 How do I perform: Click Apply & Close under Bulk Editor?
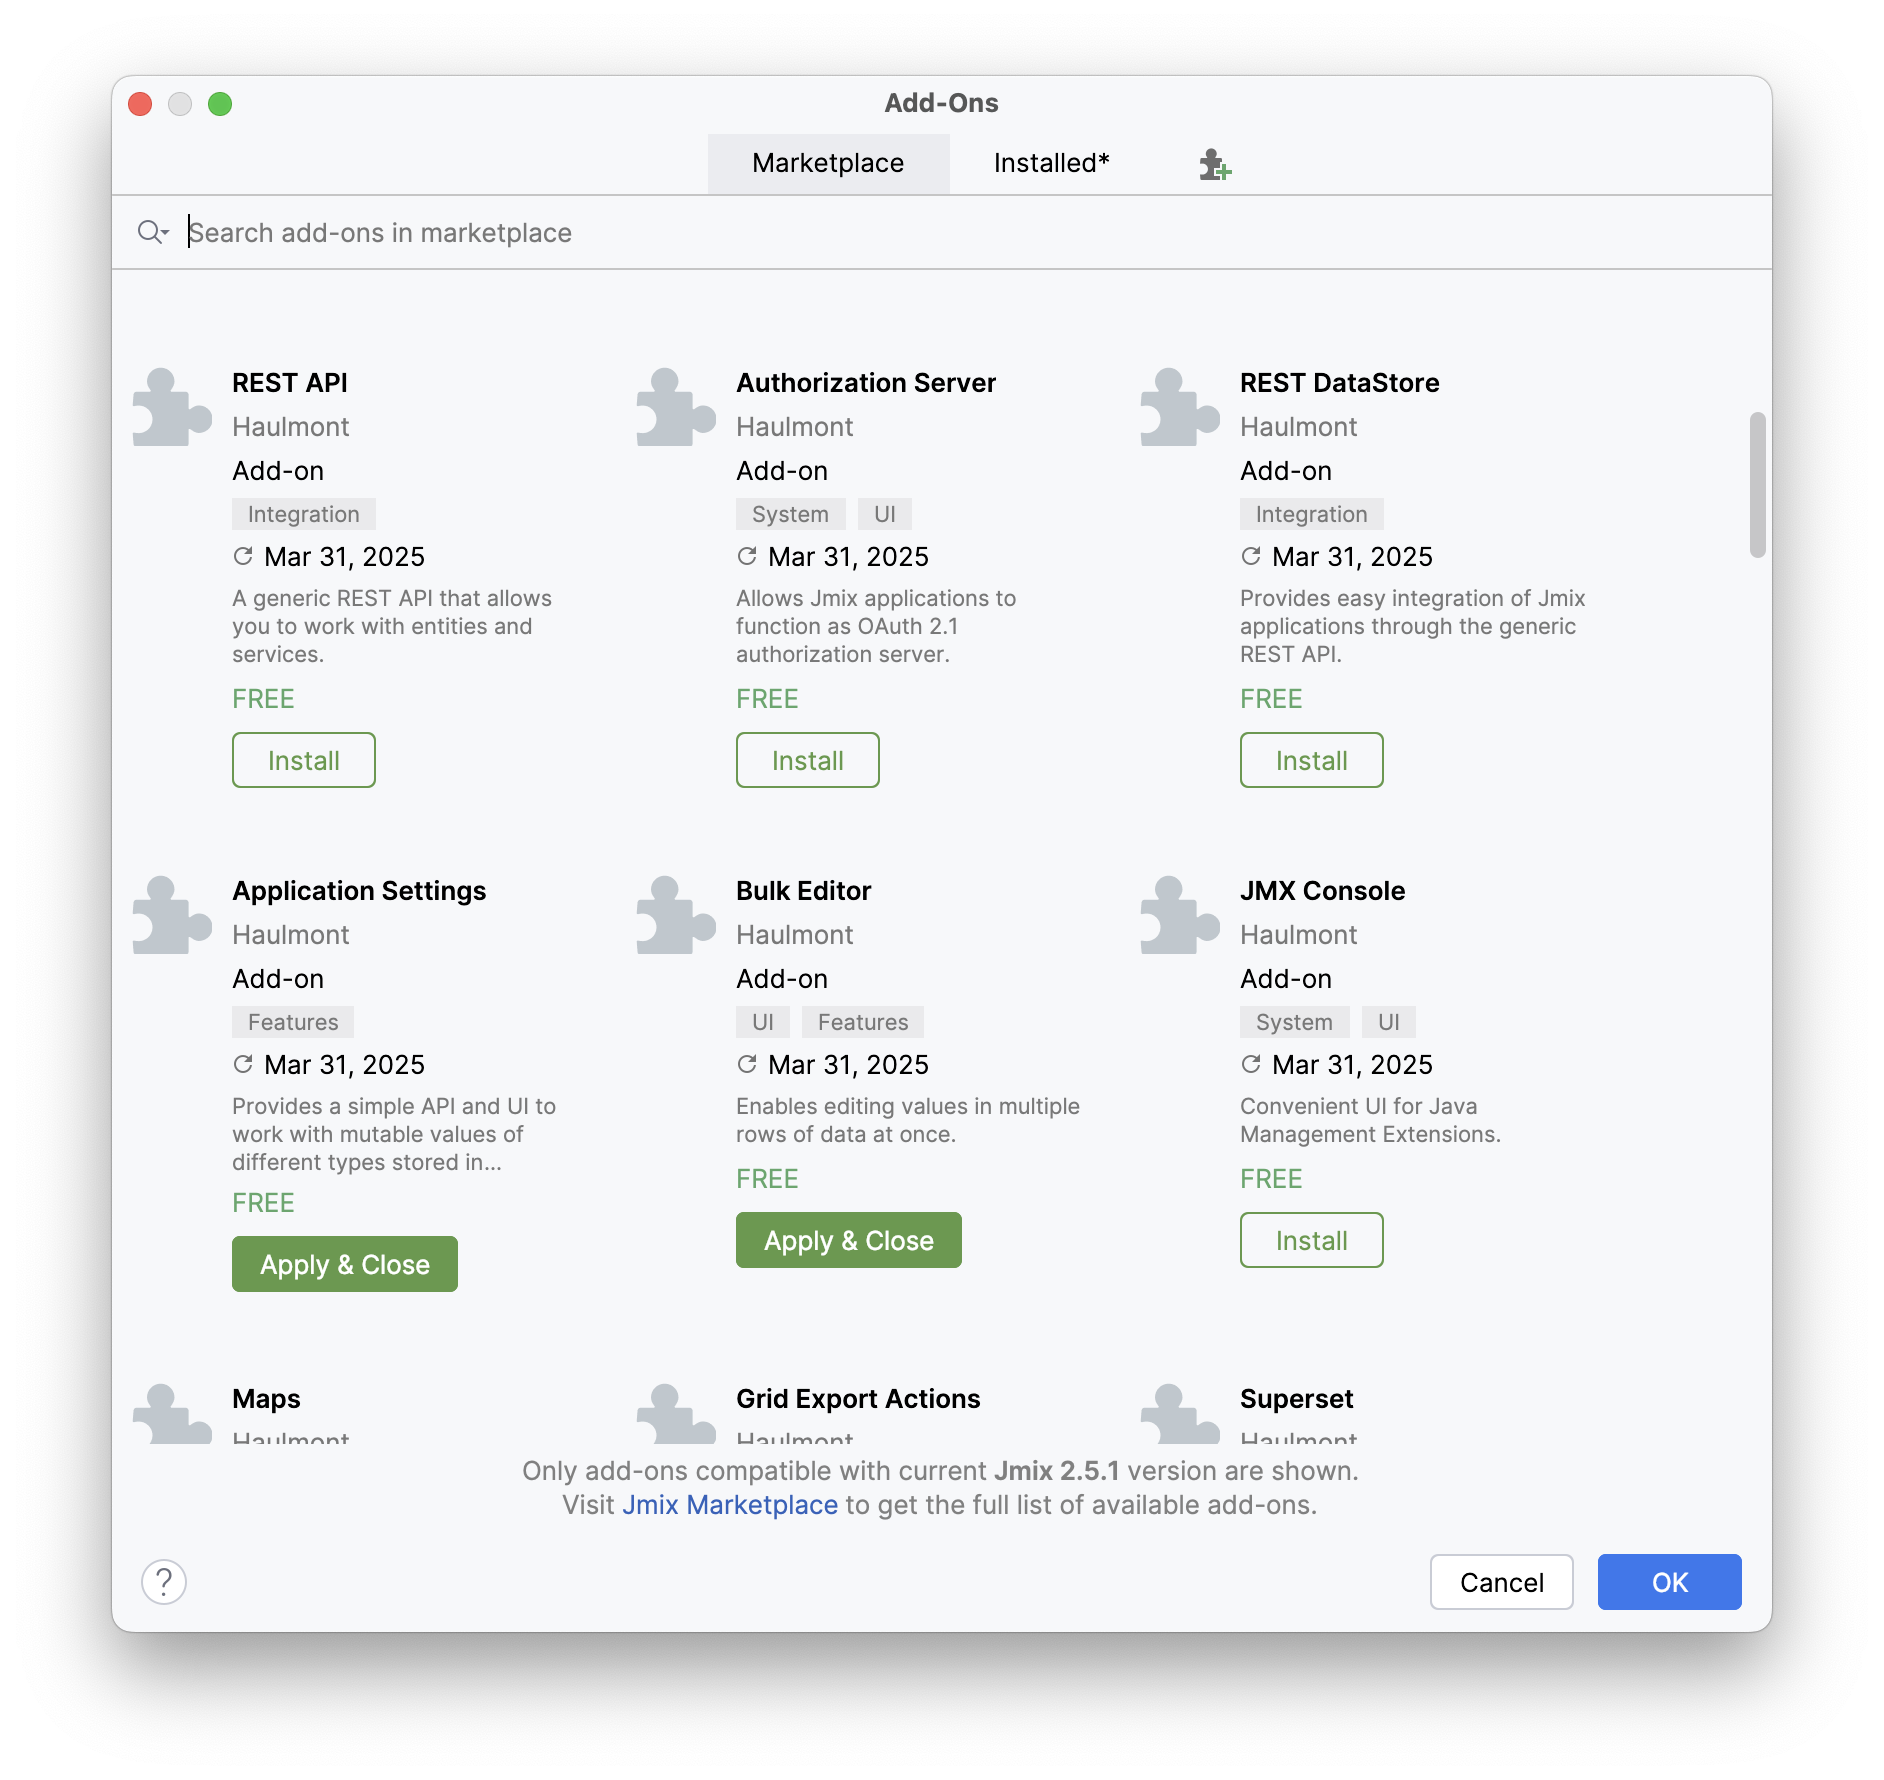[x=849, y=1241]
